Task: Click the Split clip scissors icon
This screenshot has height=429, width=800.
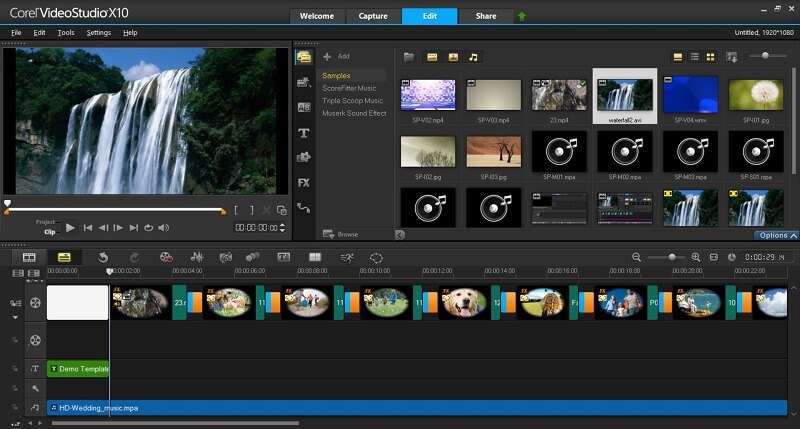Action: 266,210
